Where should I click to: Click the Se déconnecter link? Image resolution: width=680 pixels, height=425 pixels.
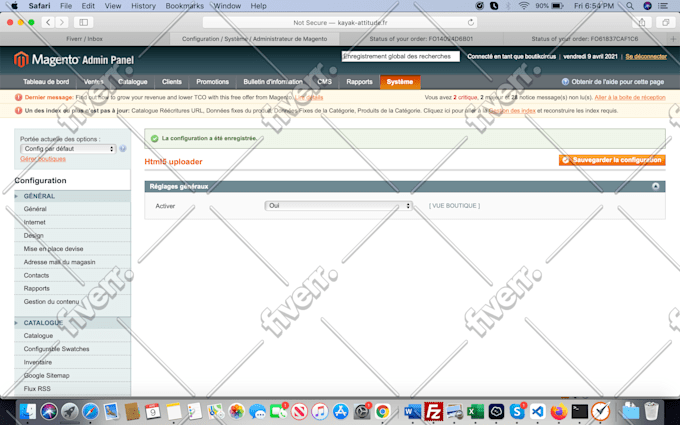point(646,56)
